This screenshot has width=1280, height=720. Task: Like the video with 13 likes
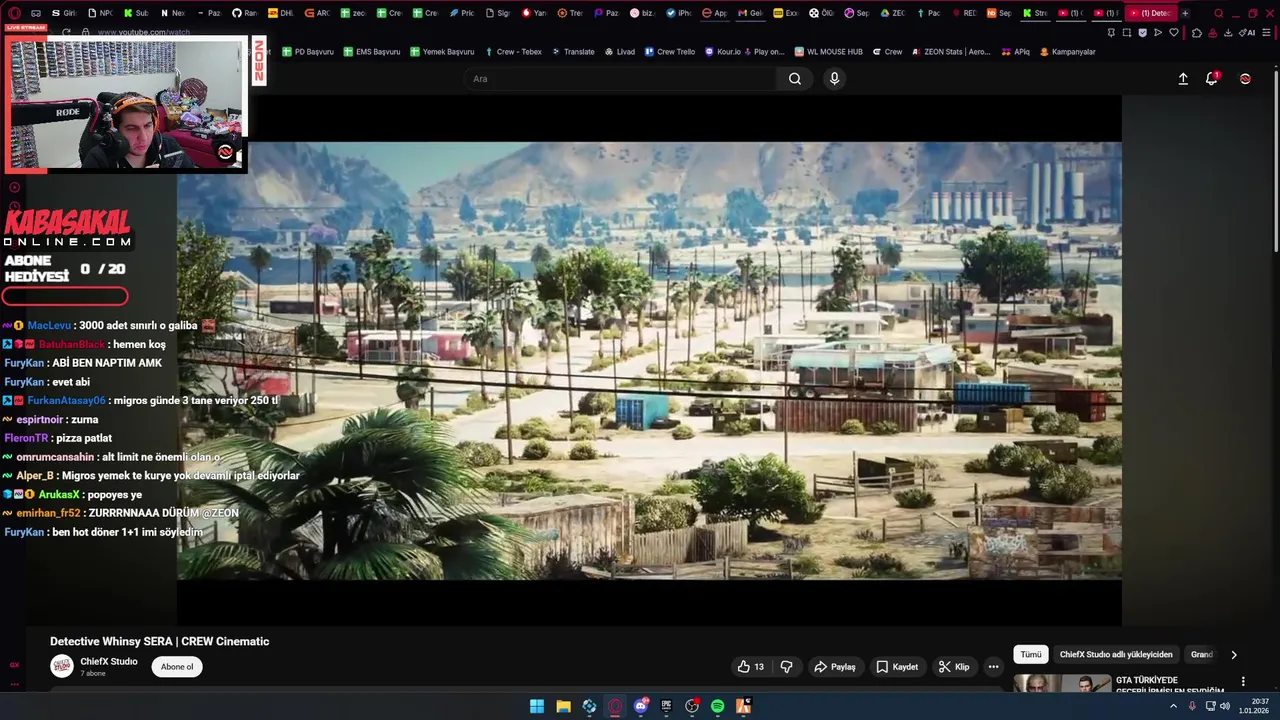coord(751,667)
